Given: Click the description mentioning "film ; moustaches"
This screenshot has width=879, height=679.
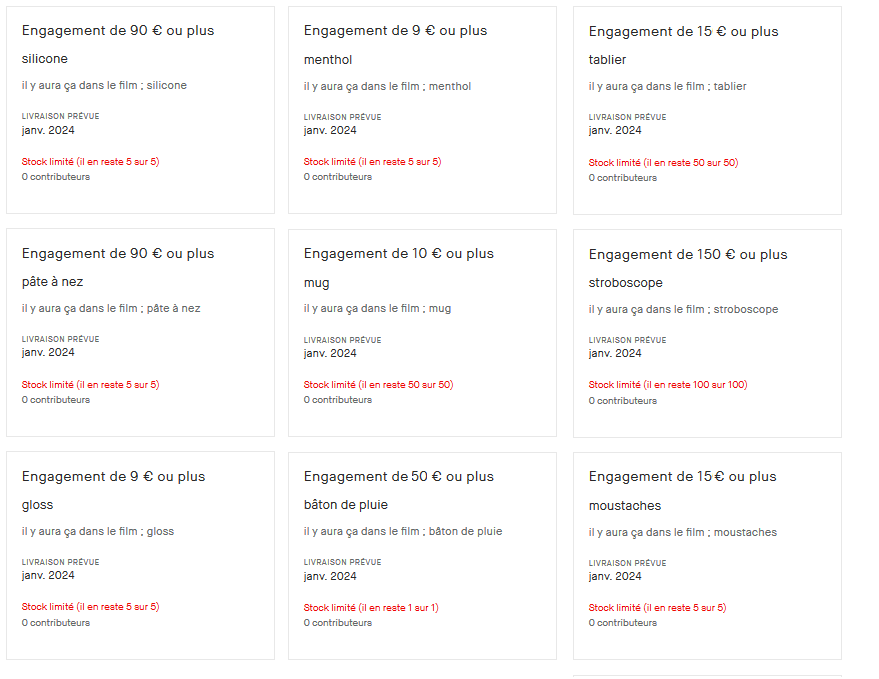Looking at the screenshot, I should click(682, 532).
